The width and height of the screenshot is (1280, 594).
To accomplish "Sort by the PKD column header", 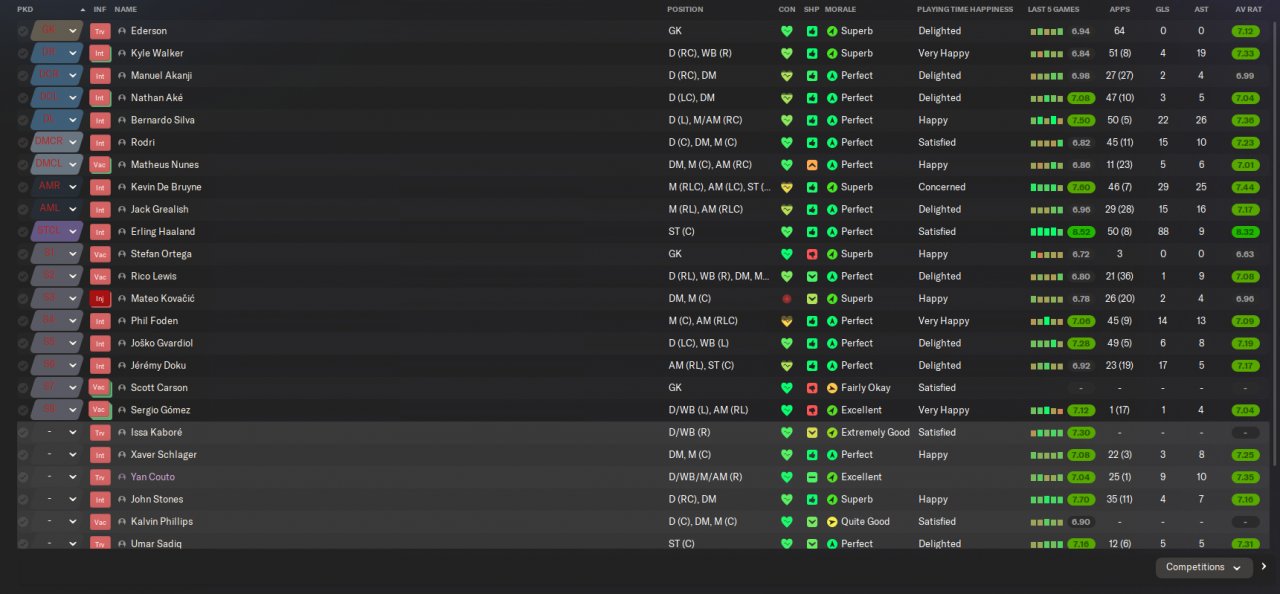I will [x=25, y=9].
